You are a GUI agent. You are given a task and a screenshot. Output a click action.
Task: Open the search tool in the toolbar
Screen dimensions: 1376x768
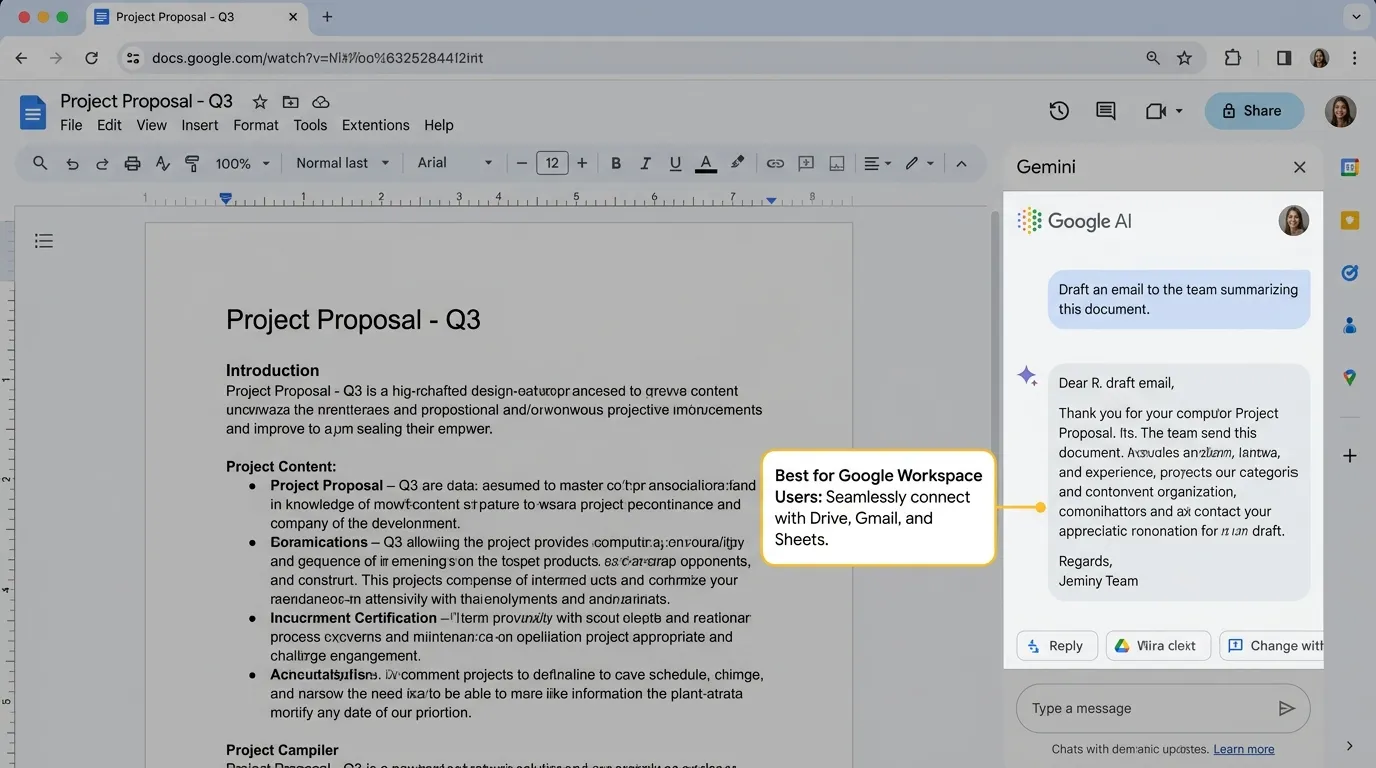40,163
